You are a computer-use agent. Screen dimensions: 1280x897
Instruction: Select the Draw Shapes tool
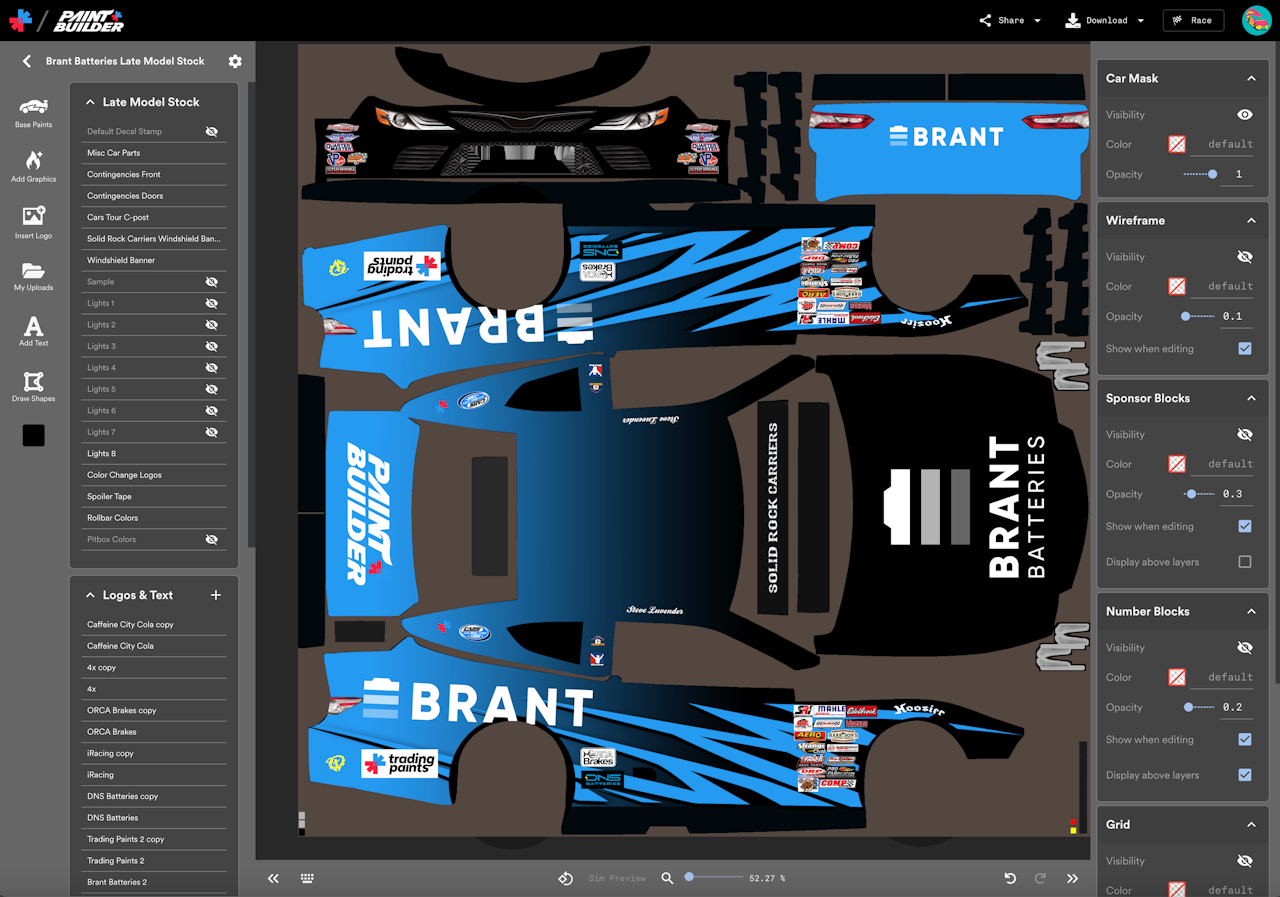[x=33, y=386]
